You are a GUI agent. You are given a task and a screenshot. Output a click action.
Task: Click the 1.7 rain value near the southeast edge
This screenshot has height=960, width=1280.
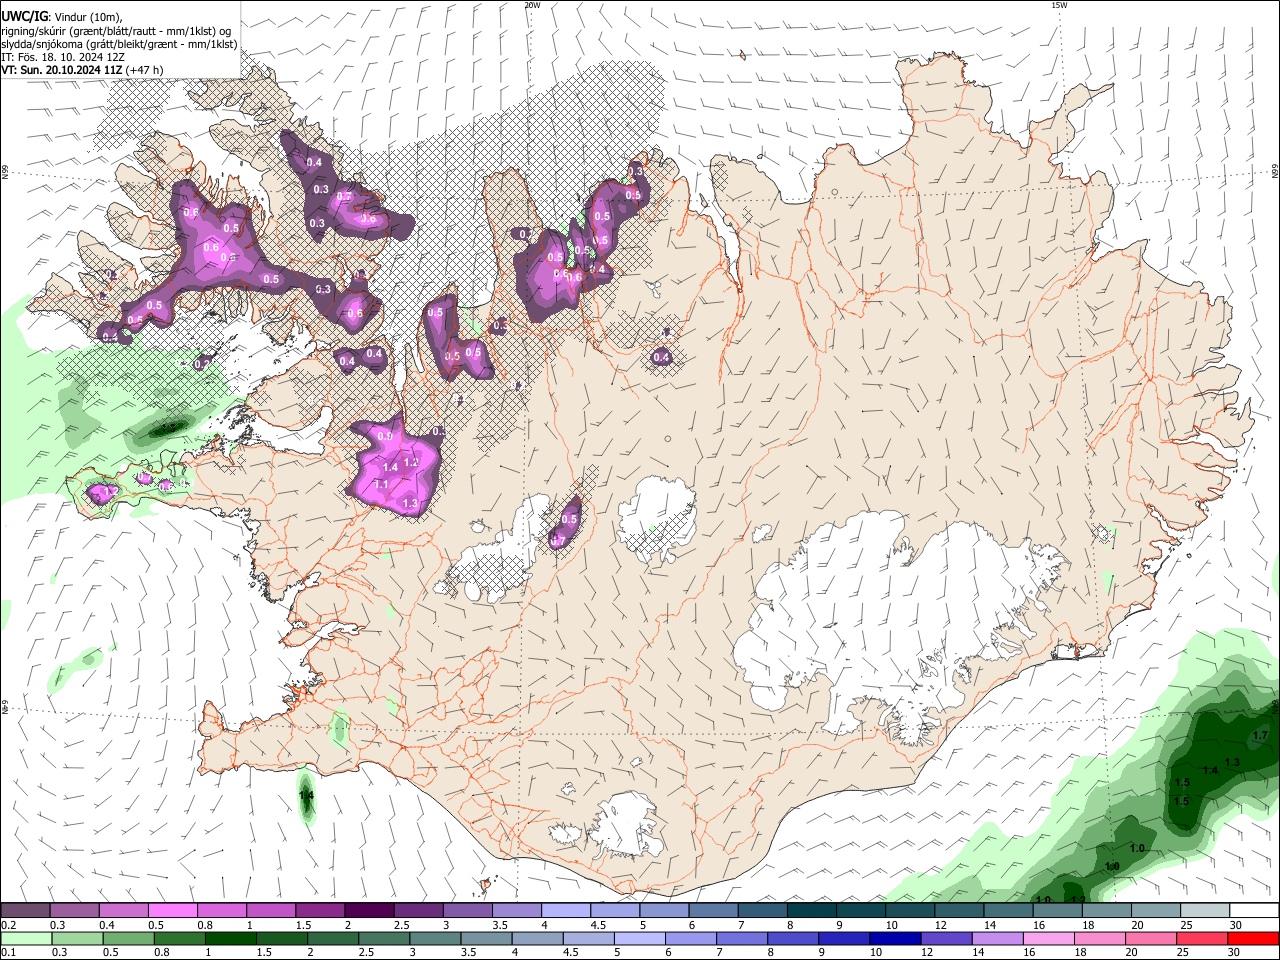tap(1260, 736)
